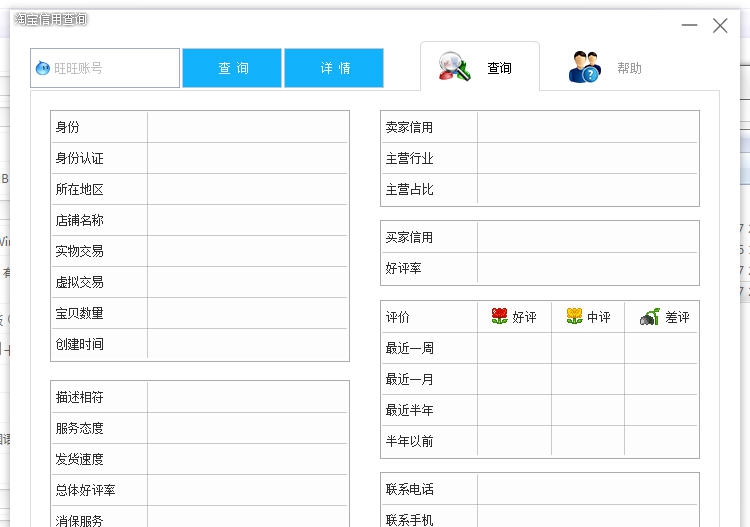
Task: Click the dark wilted flower 差评 icon
Action: (x=650, y=317)
